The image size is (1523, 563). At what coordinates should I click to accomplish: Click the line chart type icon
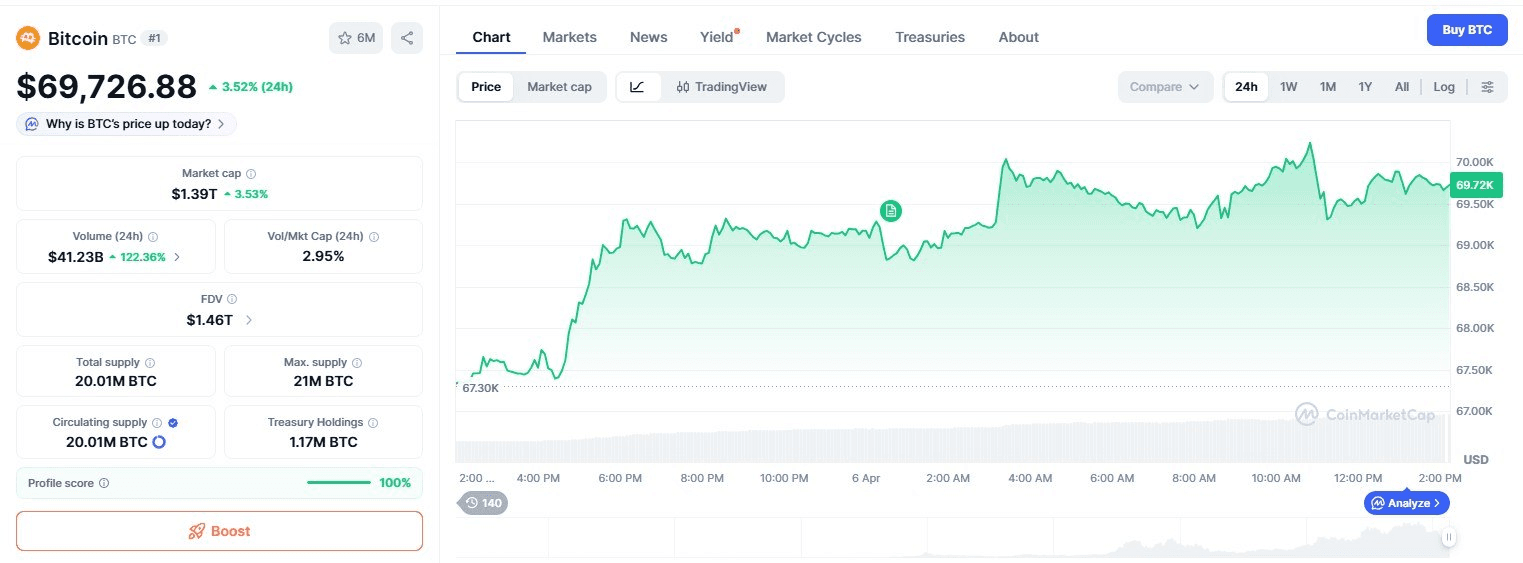coord(637,87)
